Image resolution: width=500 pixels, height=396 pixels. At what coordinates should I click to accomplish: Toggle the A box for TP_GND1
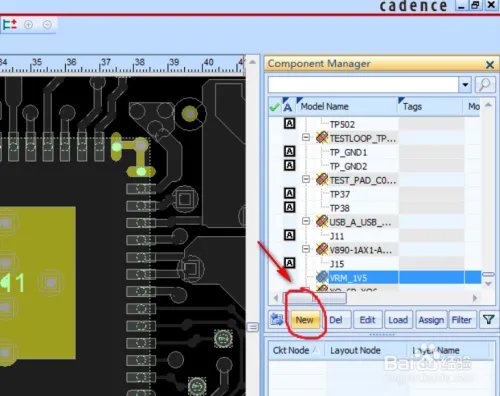tap(289, 152)
